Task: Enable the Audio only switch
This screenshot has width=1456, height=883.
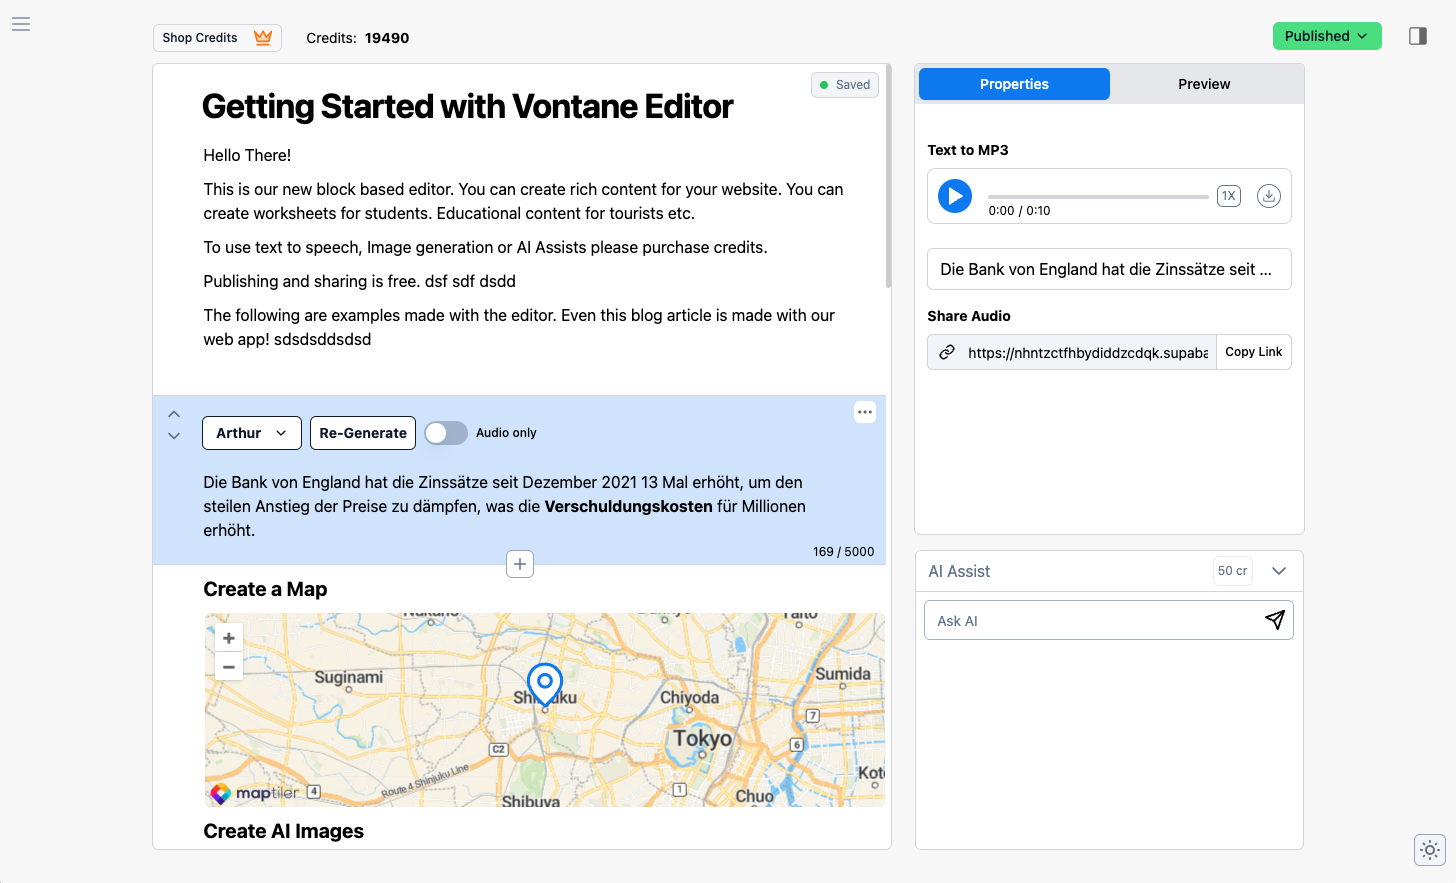Action: (x=446, y=433)
